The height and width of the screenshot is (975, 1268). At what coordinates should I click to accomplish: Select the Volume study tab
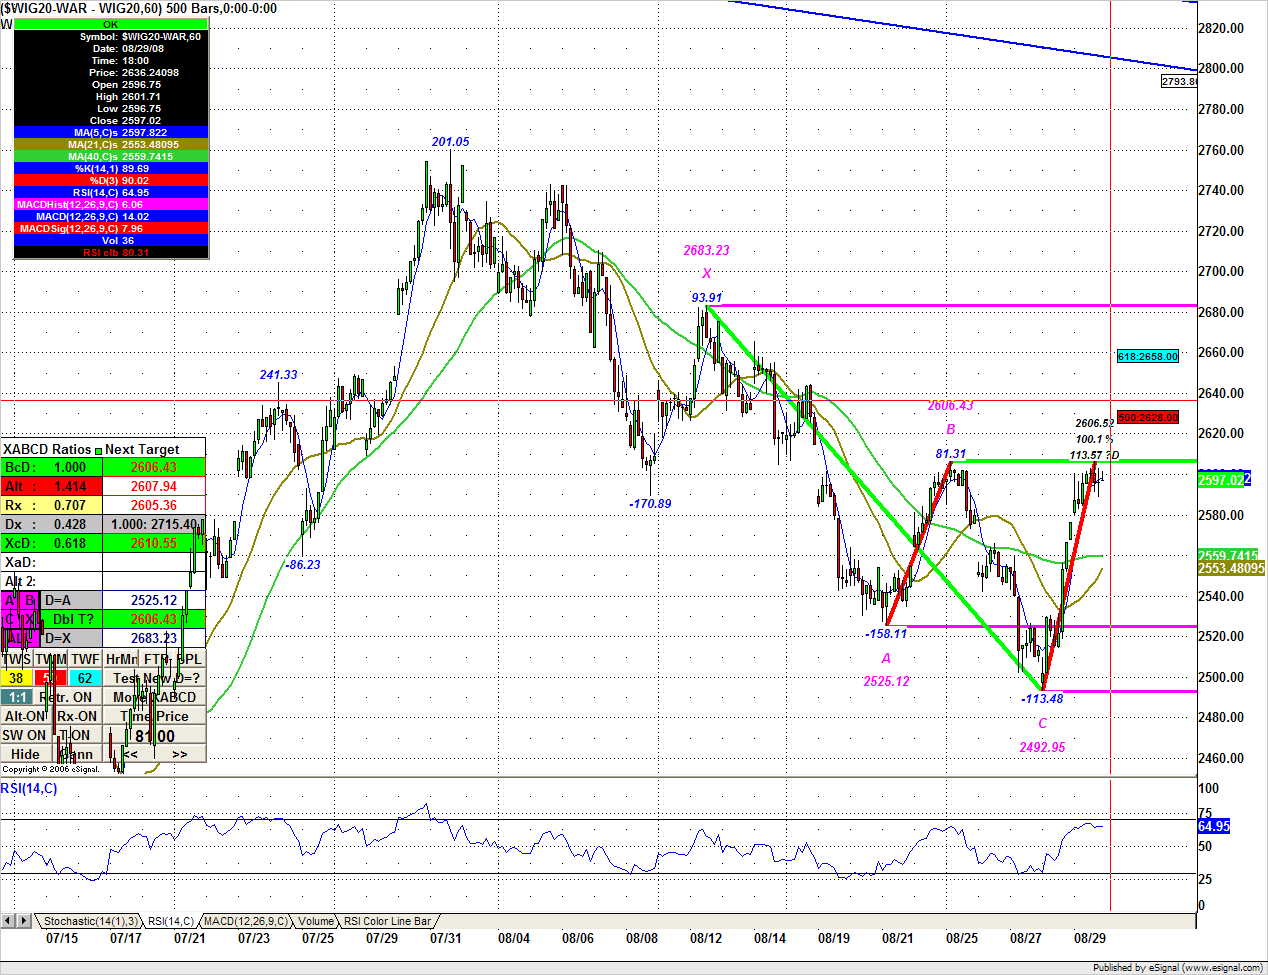coord(316,921)
